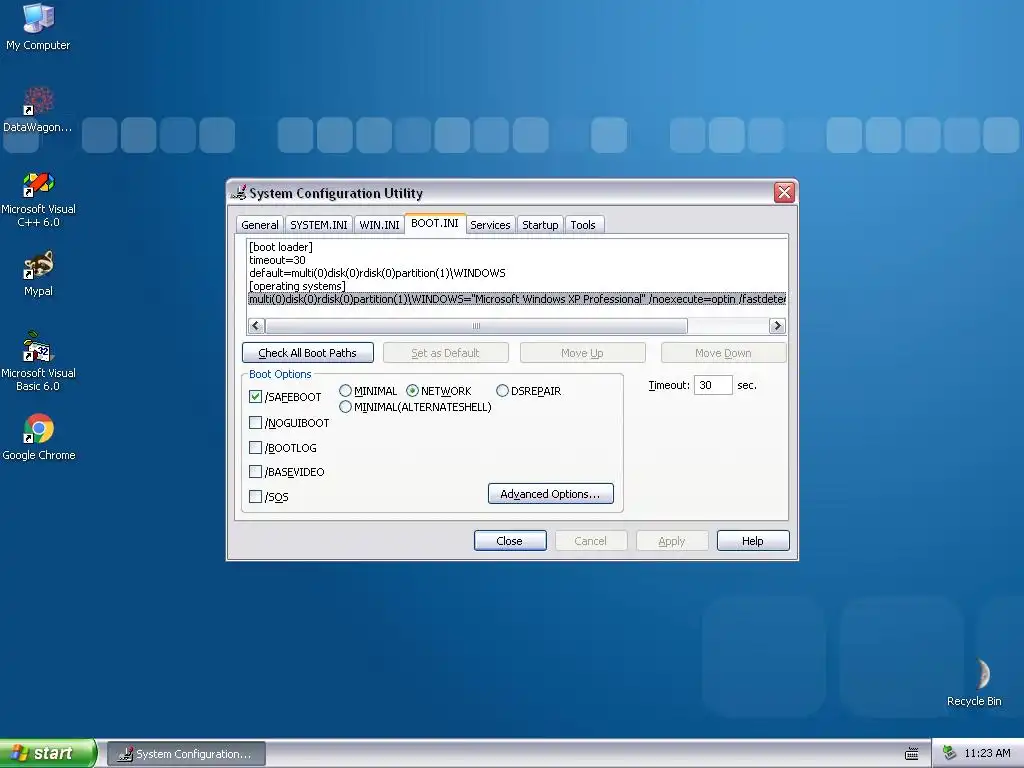Click the System Configuration taskbar button

coord(186,754)
